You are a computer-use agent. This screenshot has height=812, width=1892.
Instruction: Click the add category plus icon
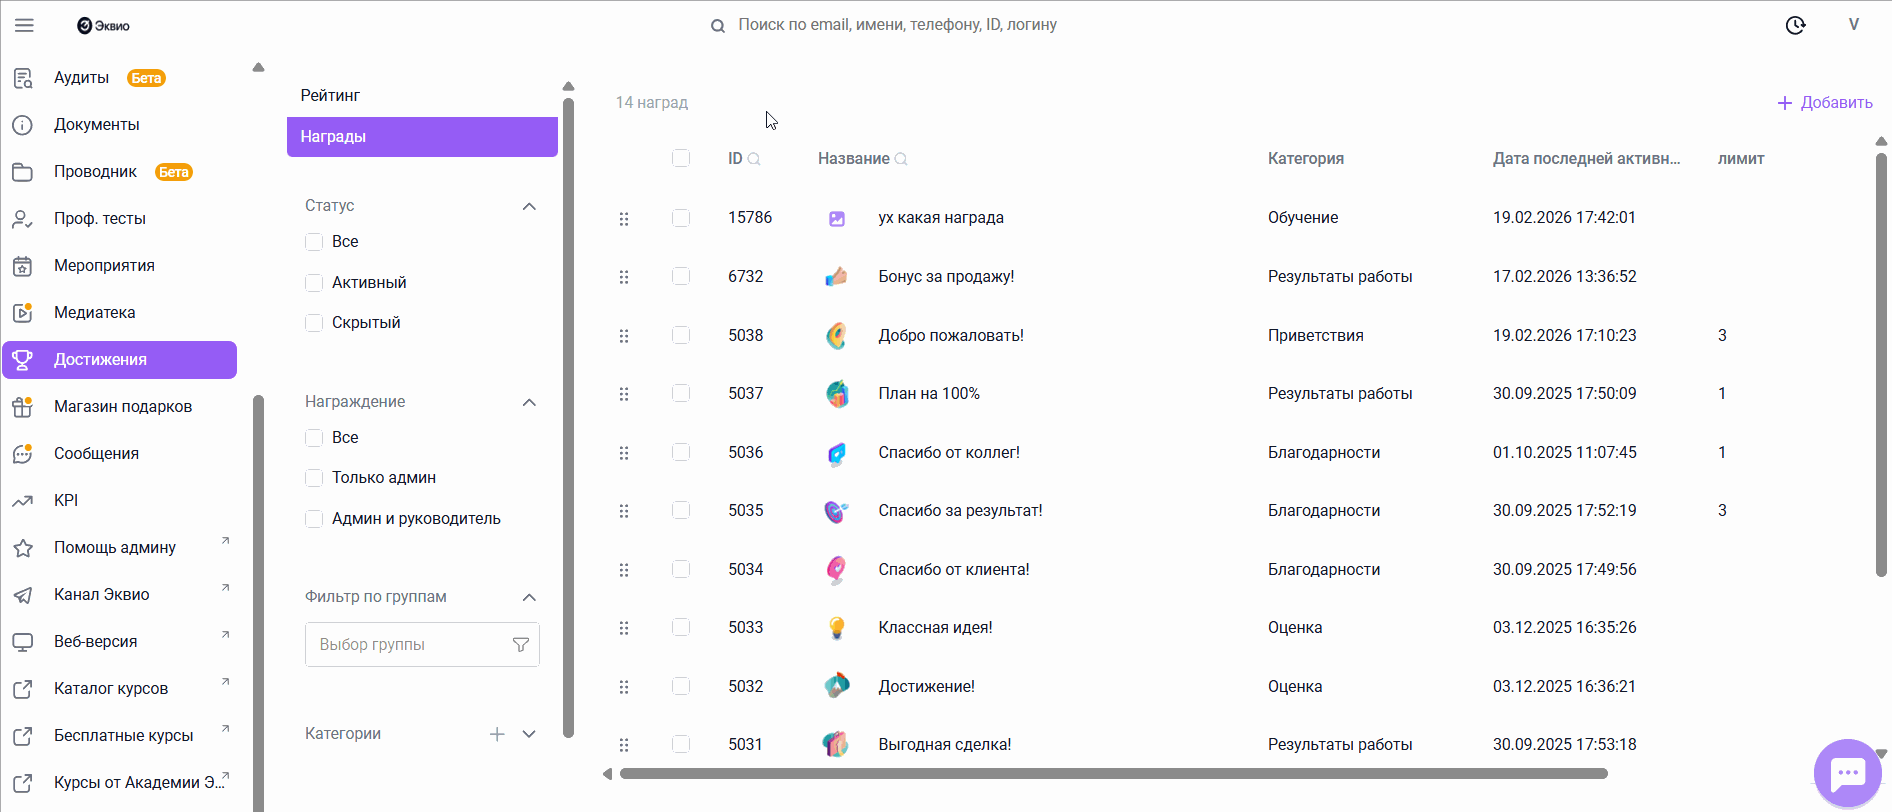(497, 734)
